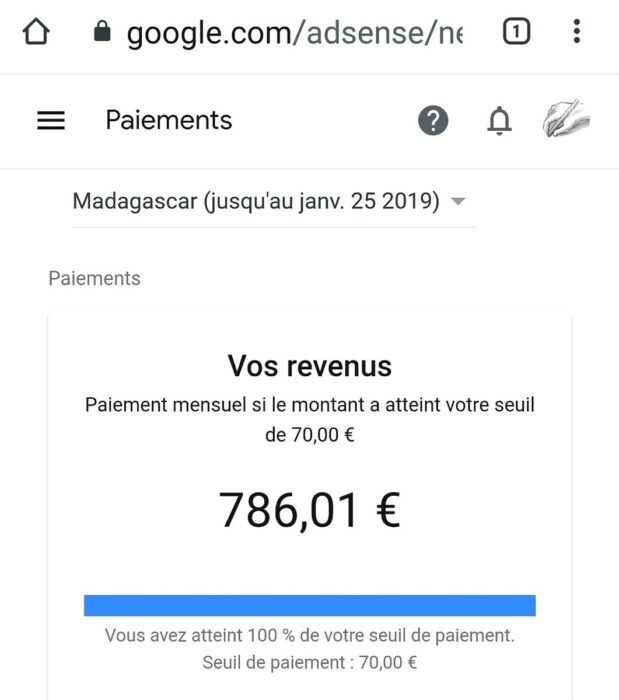Expand the Madagascar account dropdown
Screen dimensions: 619x700
(274, 202)
